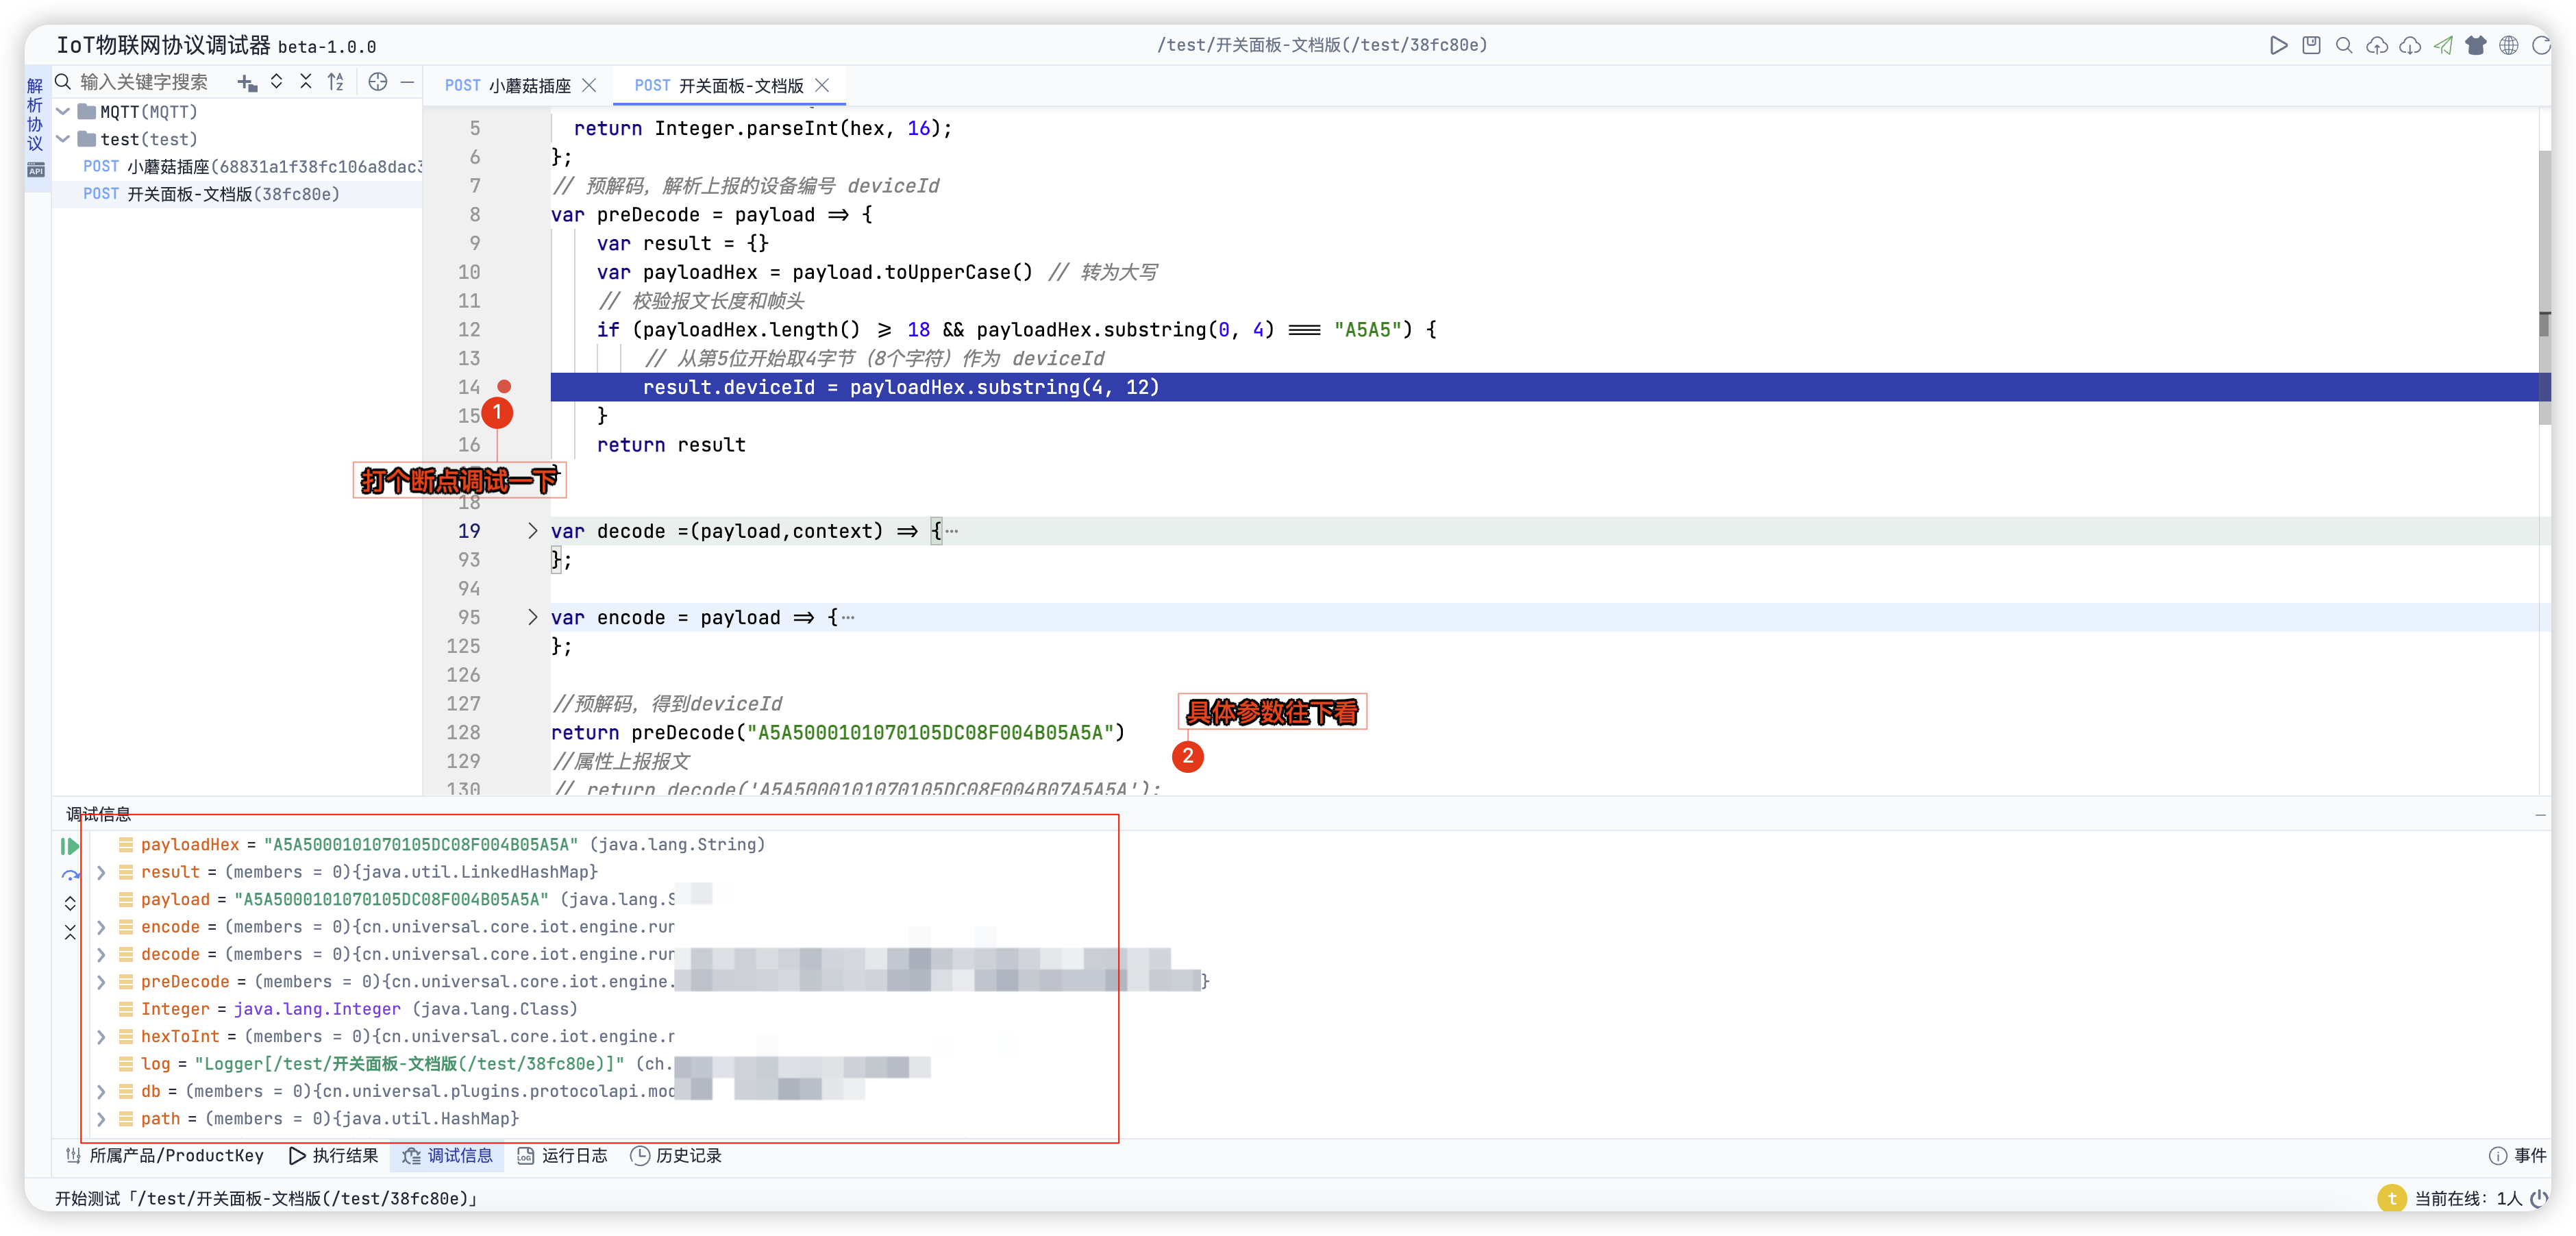The width and height of the screenshot is (2576, 1236).
Task: Click the resume debug button in debug panel
Action: click(x=70, y=846)
